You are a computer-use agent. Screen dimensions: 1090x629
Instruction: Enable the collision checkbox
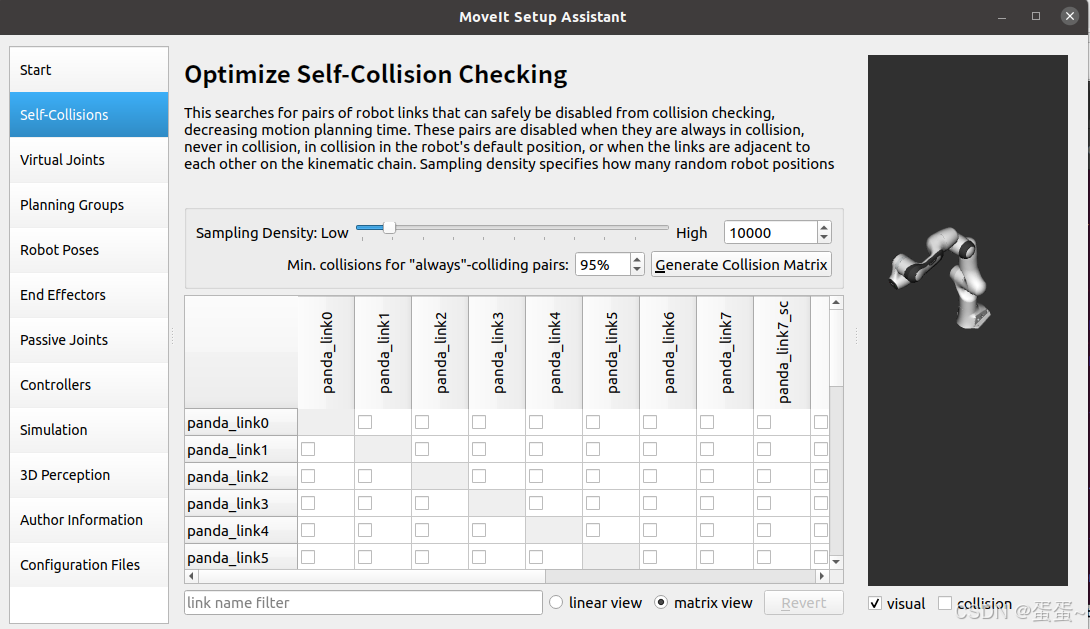click(x=945, y=603)
